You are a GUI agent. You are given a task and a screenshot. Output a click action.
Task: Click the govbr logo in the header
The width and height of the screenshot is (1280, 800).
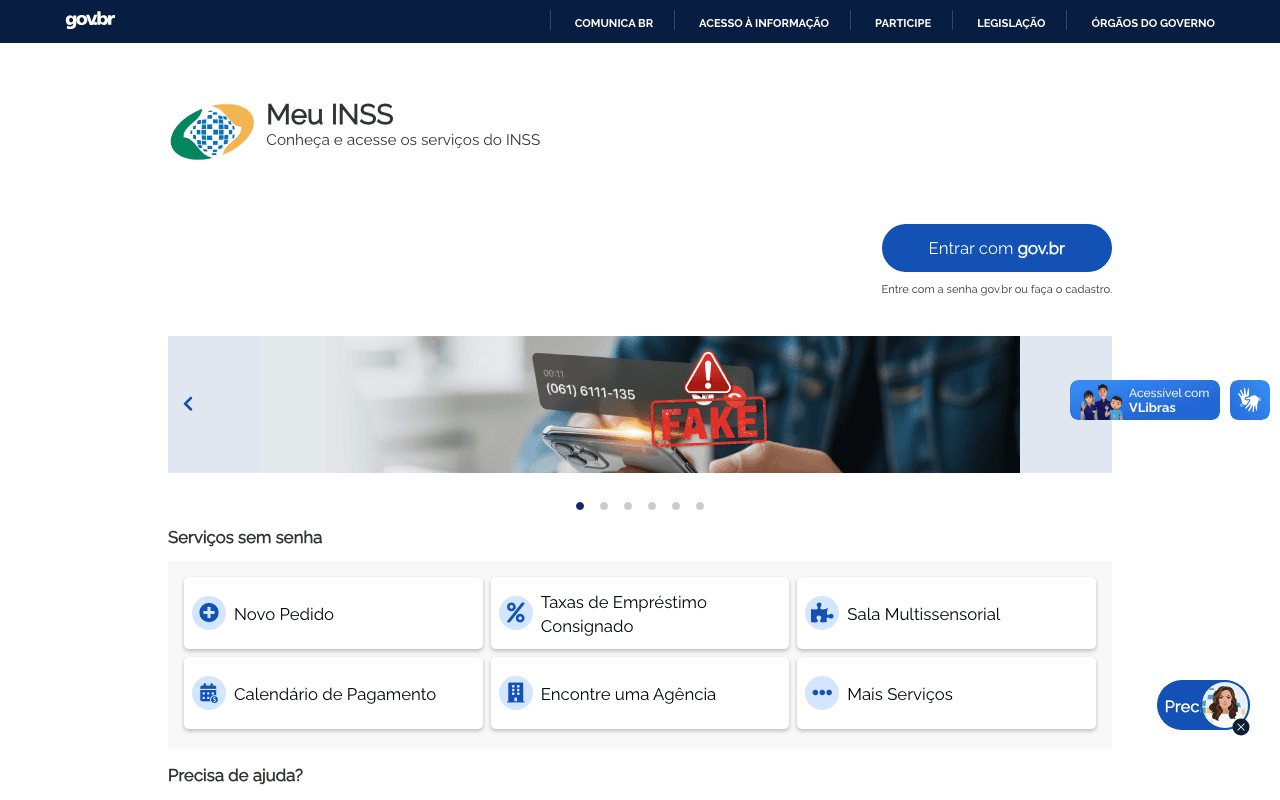pyautogui.click(x=89, y=20)
